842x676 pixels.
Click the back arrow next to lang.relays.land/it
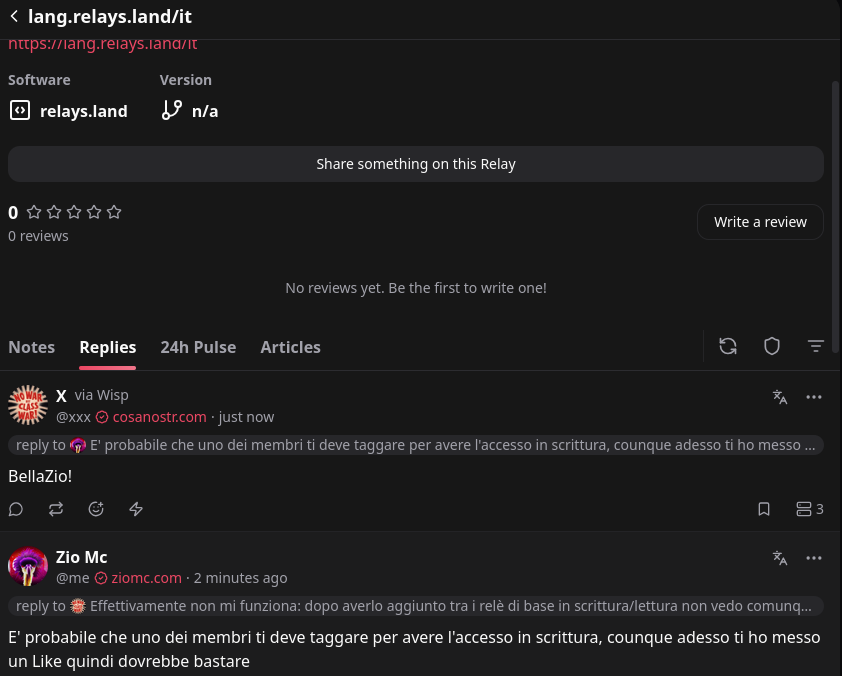coord(14,16)
